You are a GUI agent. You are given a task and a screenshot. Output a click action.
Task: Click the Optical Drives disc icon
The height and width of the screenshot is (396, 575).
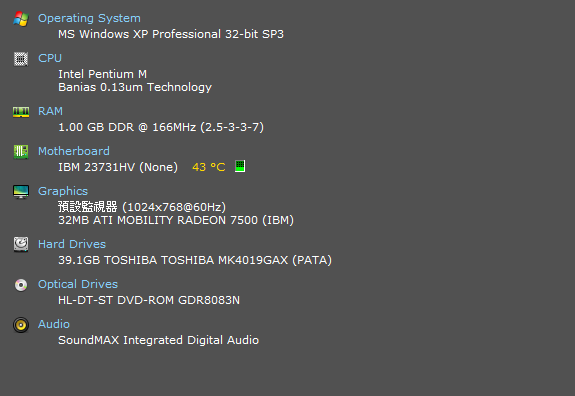21,285
